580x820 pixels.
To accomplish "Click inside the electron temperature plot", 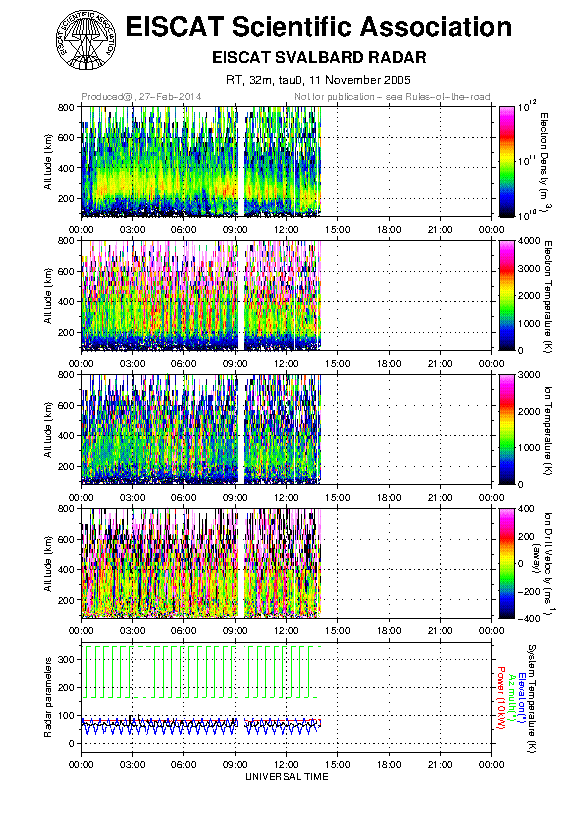I will (x=286, y=295).
